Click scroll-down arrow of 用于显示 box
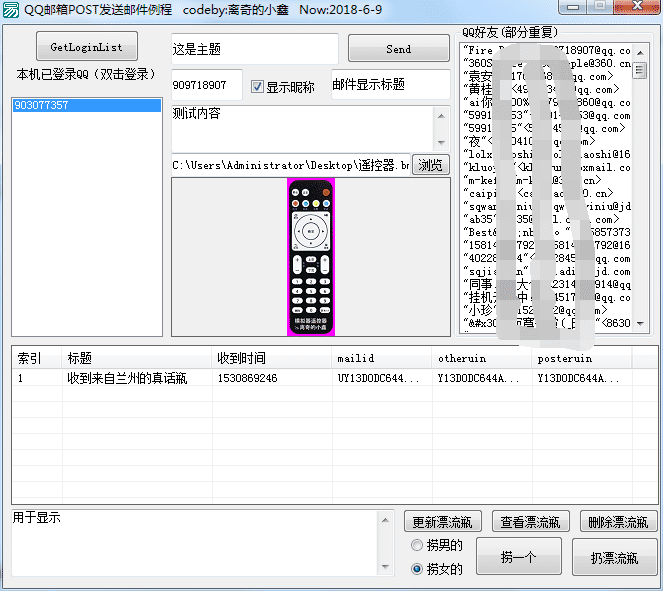The height and width of the screenshot is (591, 663). point(385,566)
